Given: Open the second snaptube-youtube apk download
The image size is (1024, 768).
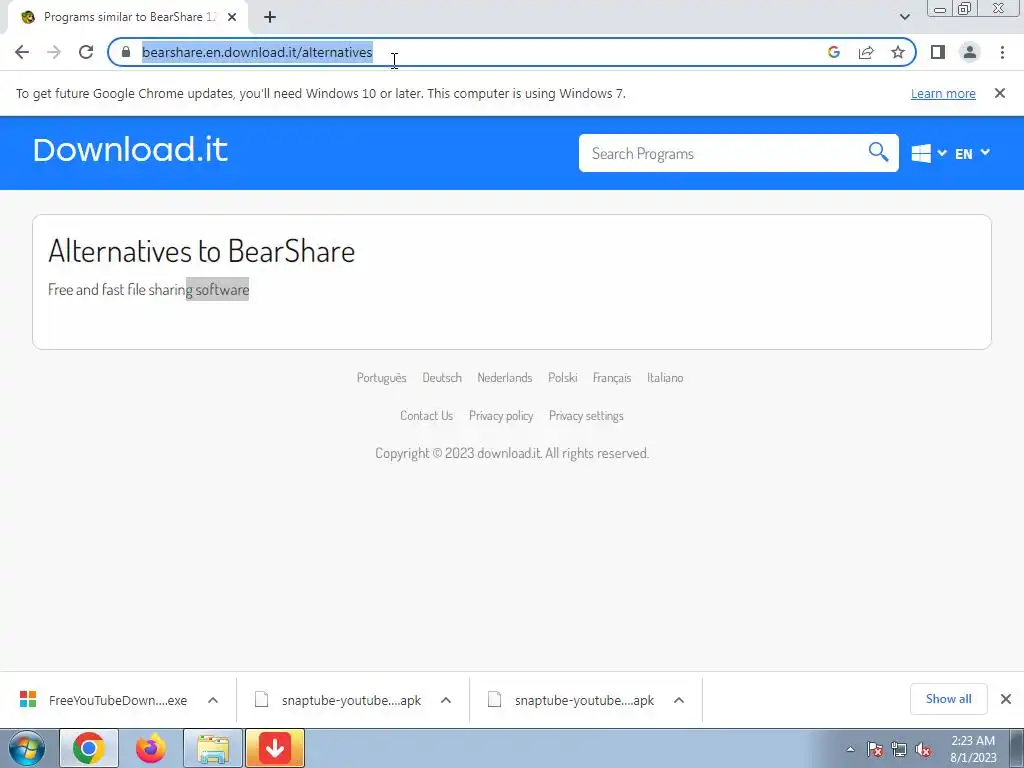Looking at the screenshot, I should tap(571, 700).
